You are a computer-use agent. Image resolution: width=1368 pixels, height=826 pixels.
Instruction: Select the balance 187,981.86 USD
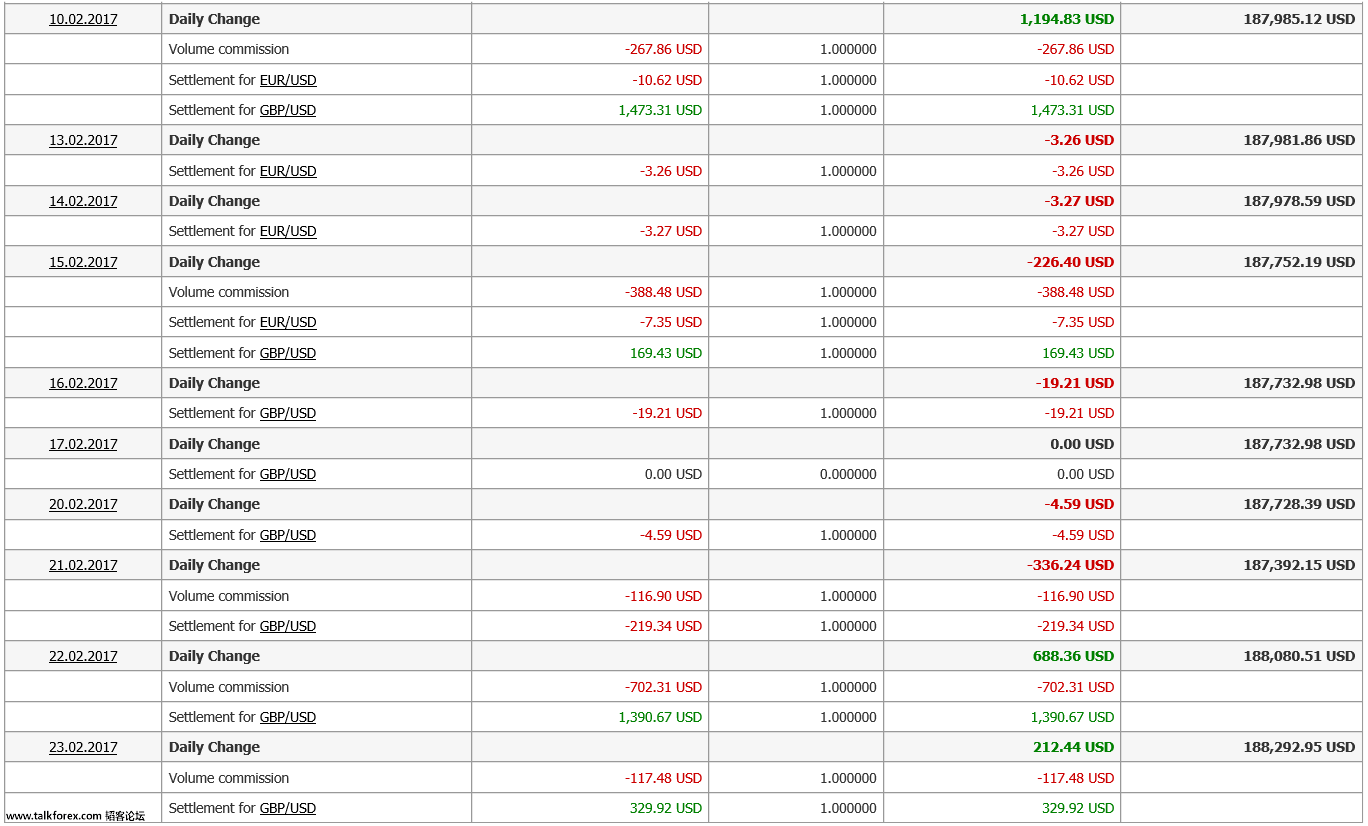tap(1299, 140)
